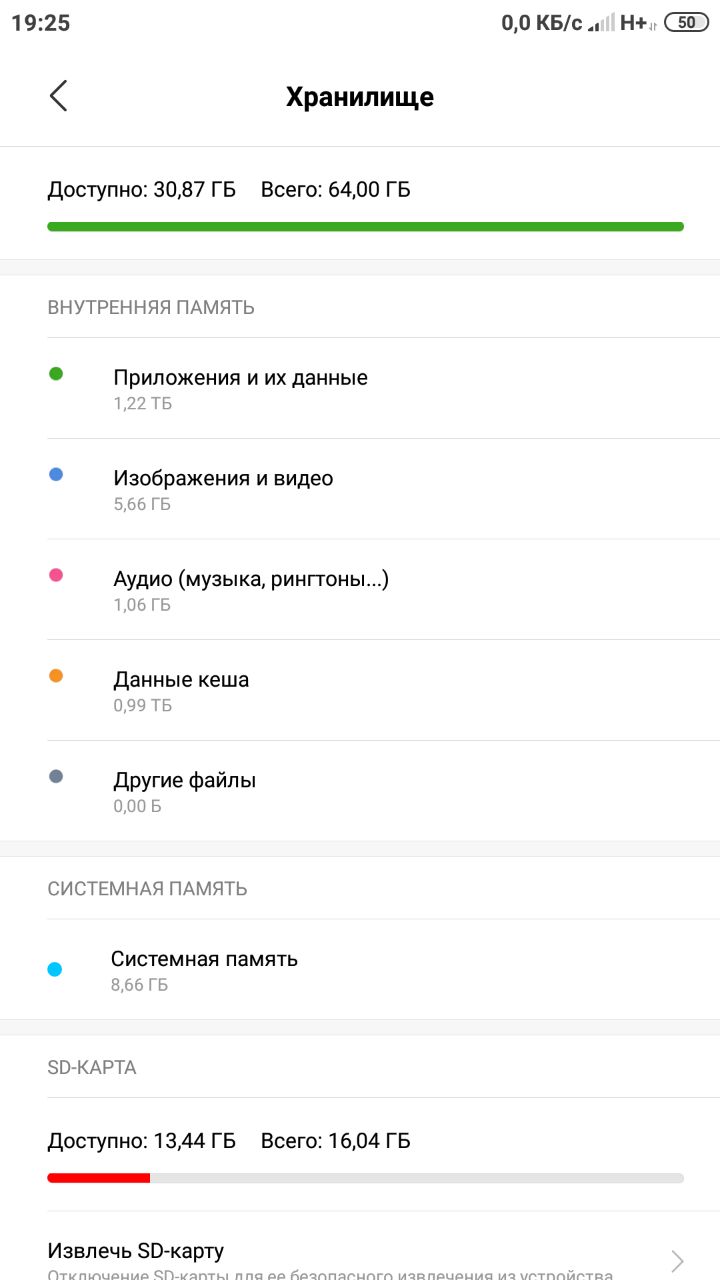Tap the signal strength icon in status bar
720x1280 pixels.
click(x=601, y=22)
